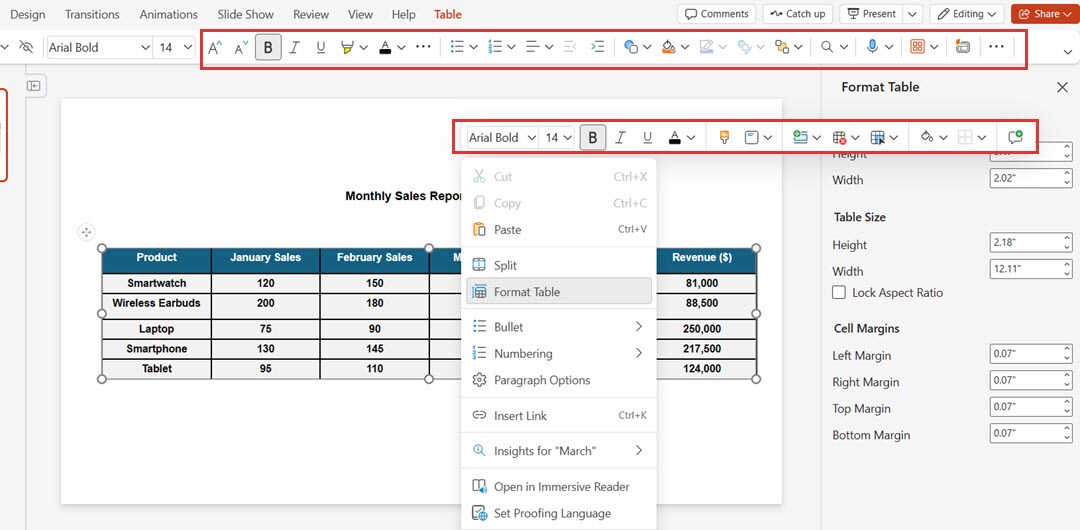Apply text highlight color from ribbon

pos(347,48)
